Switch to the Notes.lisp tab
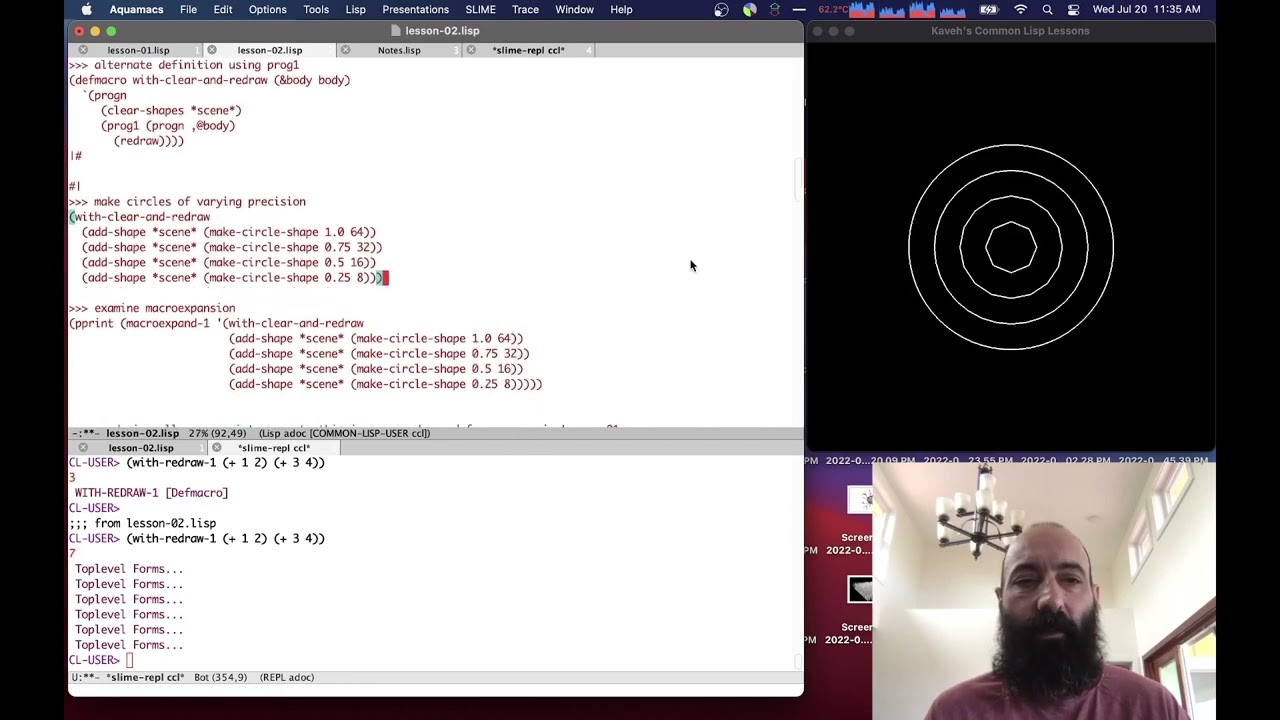 399,50
